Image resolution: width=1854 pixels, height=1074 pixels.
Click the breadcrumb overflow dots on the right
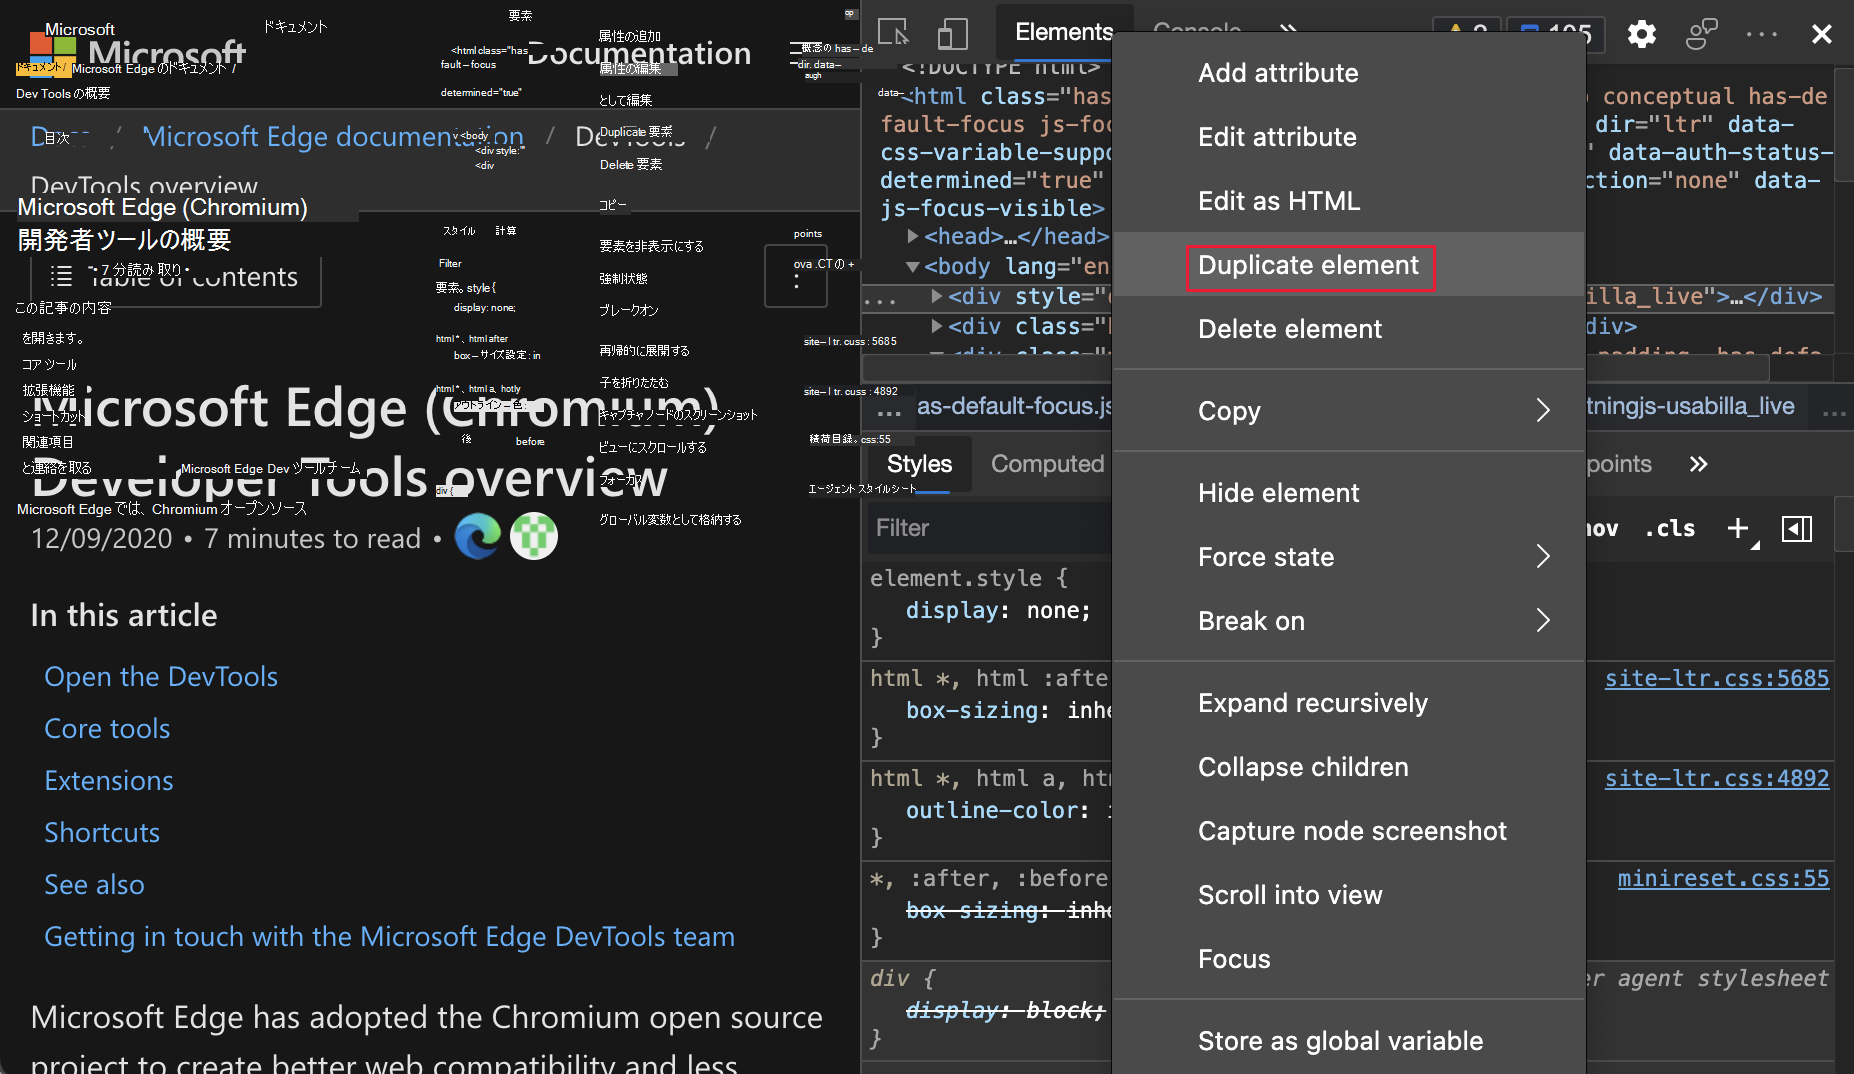pos(1834,413)
